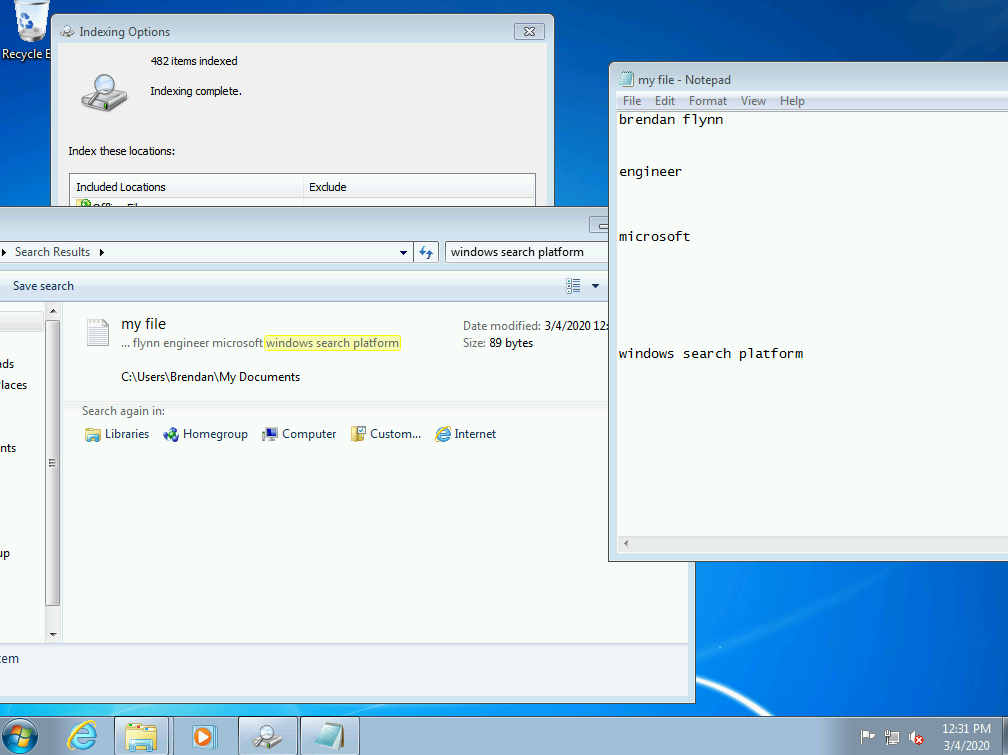Switch to Notepad via taskbar icon
This screenshot has width=1008, height=755.
328,736
